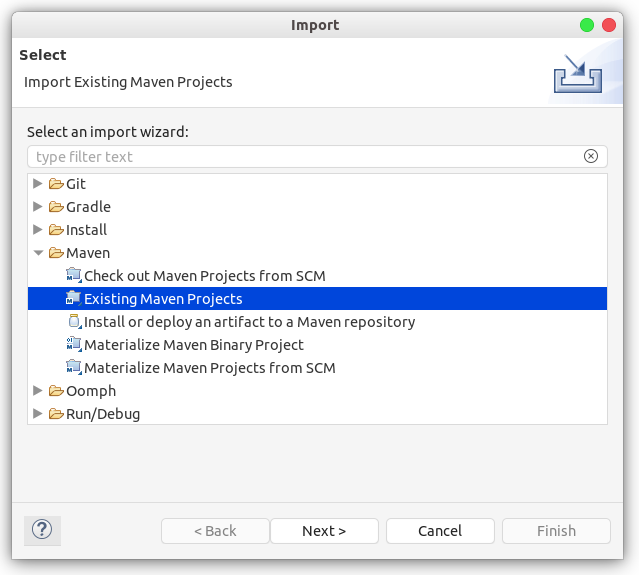Screen dimensions: 639x575
Task: Click the Cancel button
Action: click(440, 531)
